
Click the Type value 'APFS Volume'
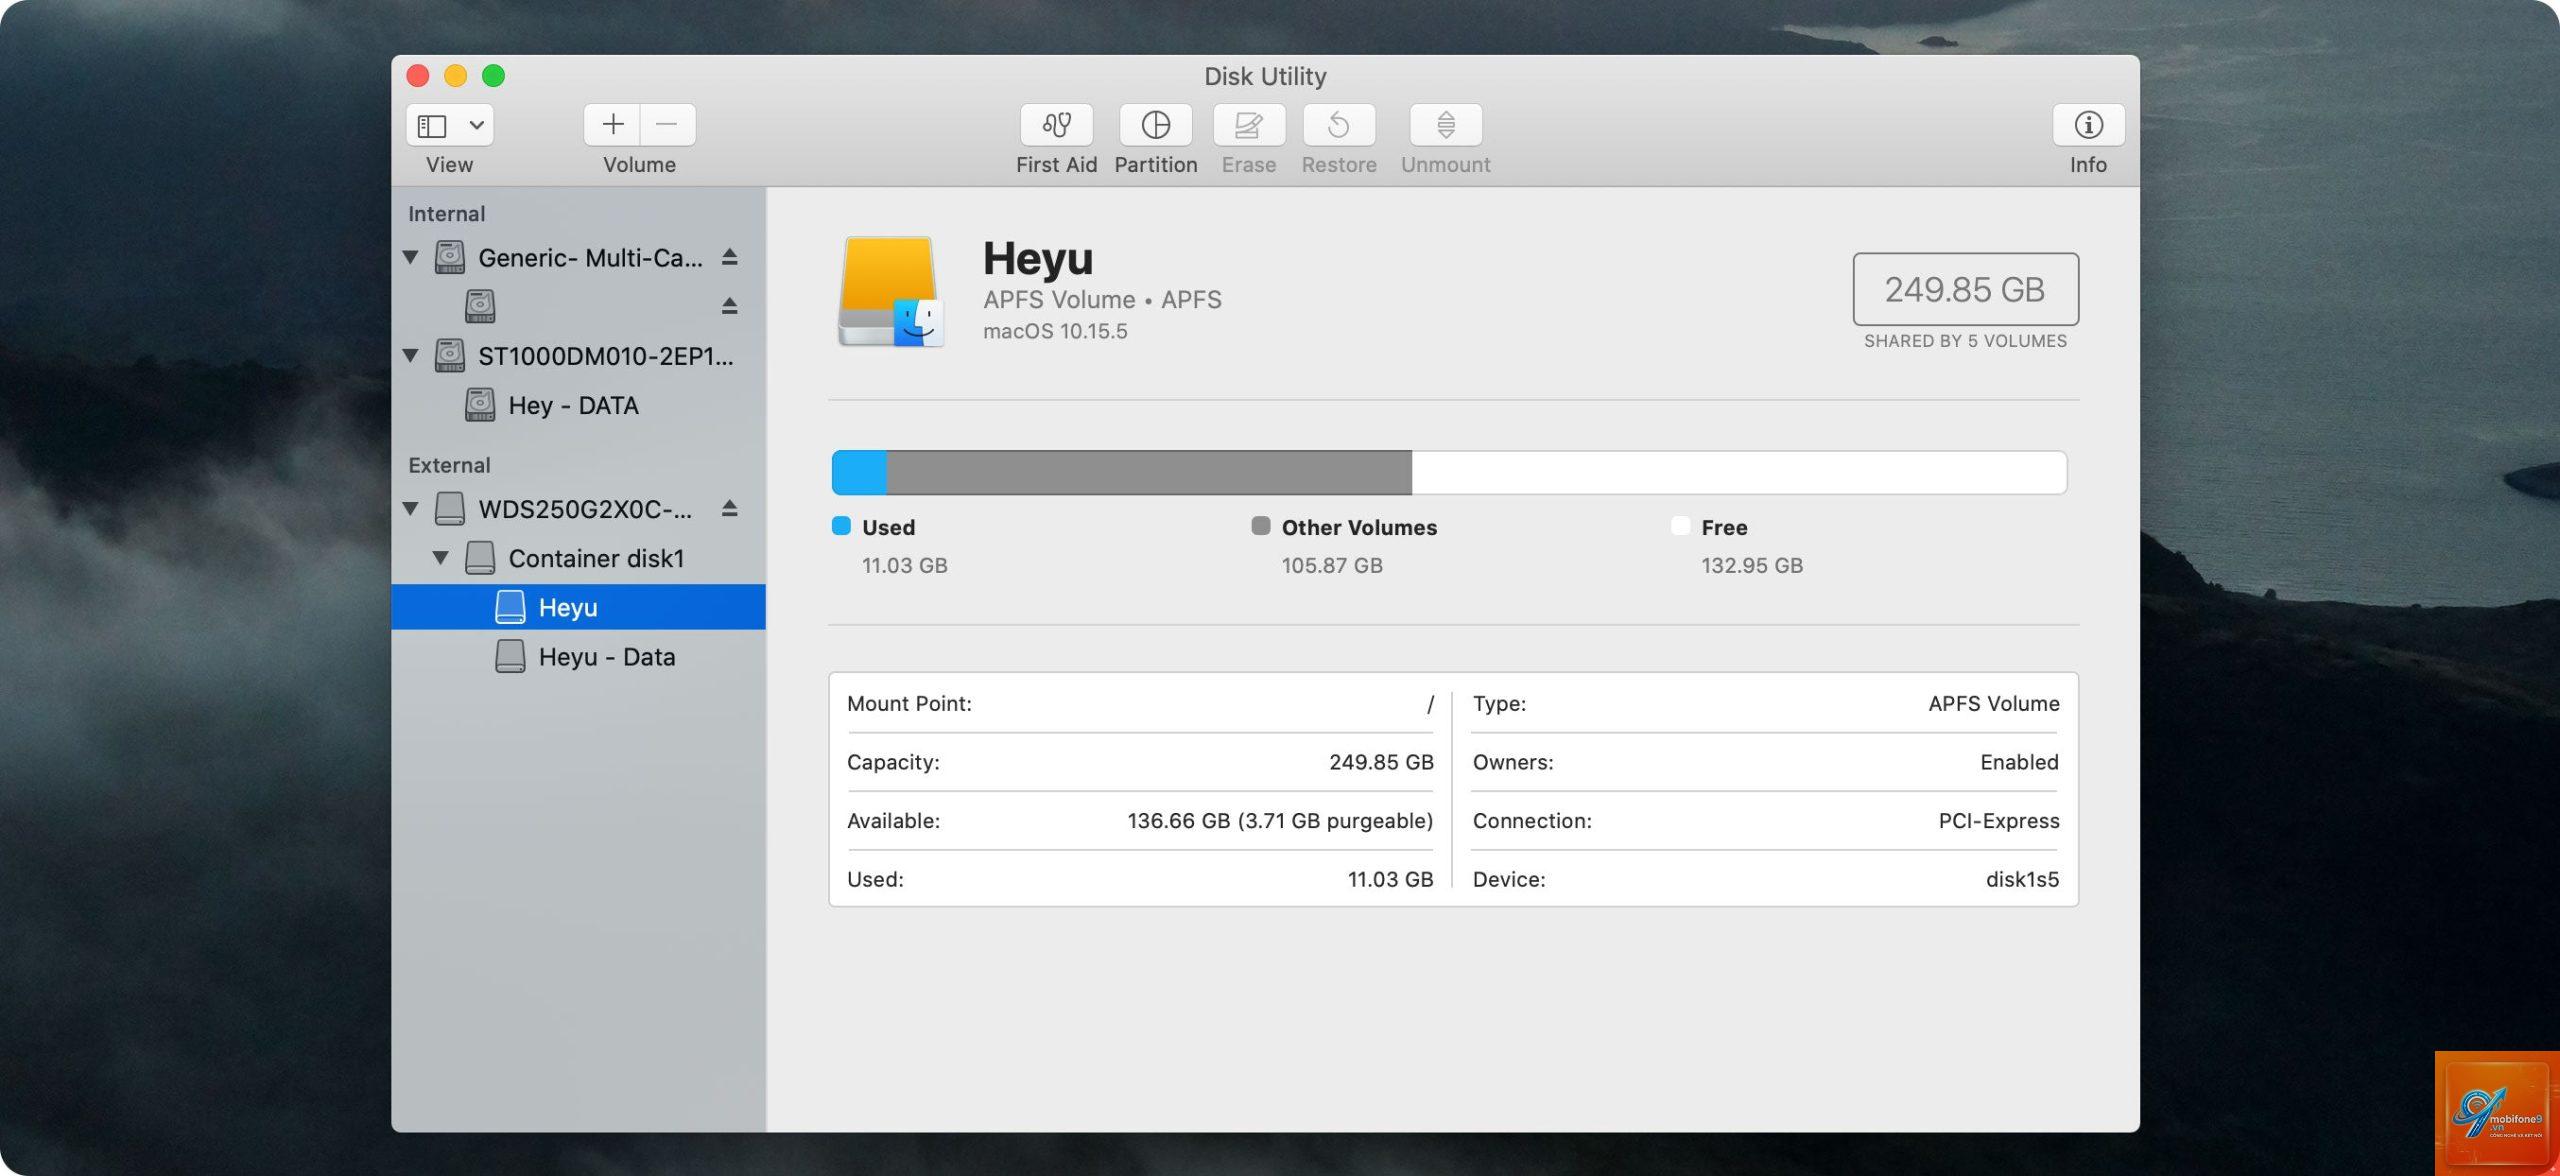tap(1994, 704)
